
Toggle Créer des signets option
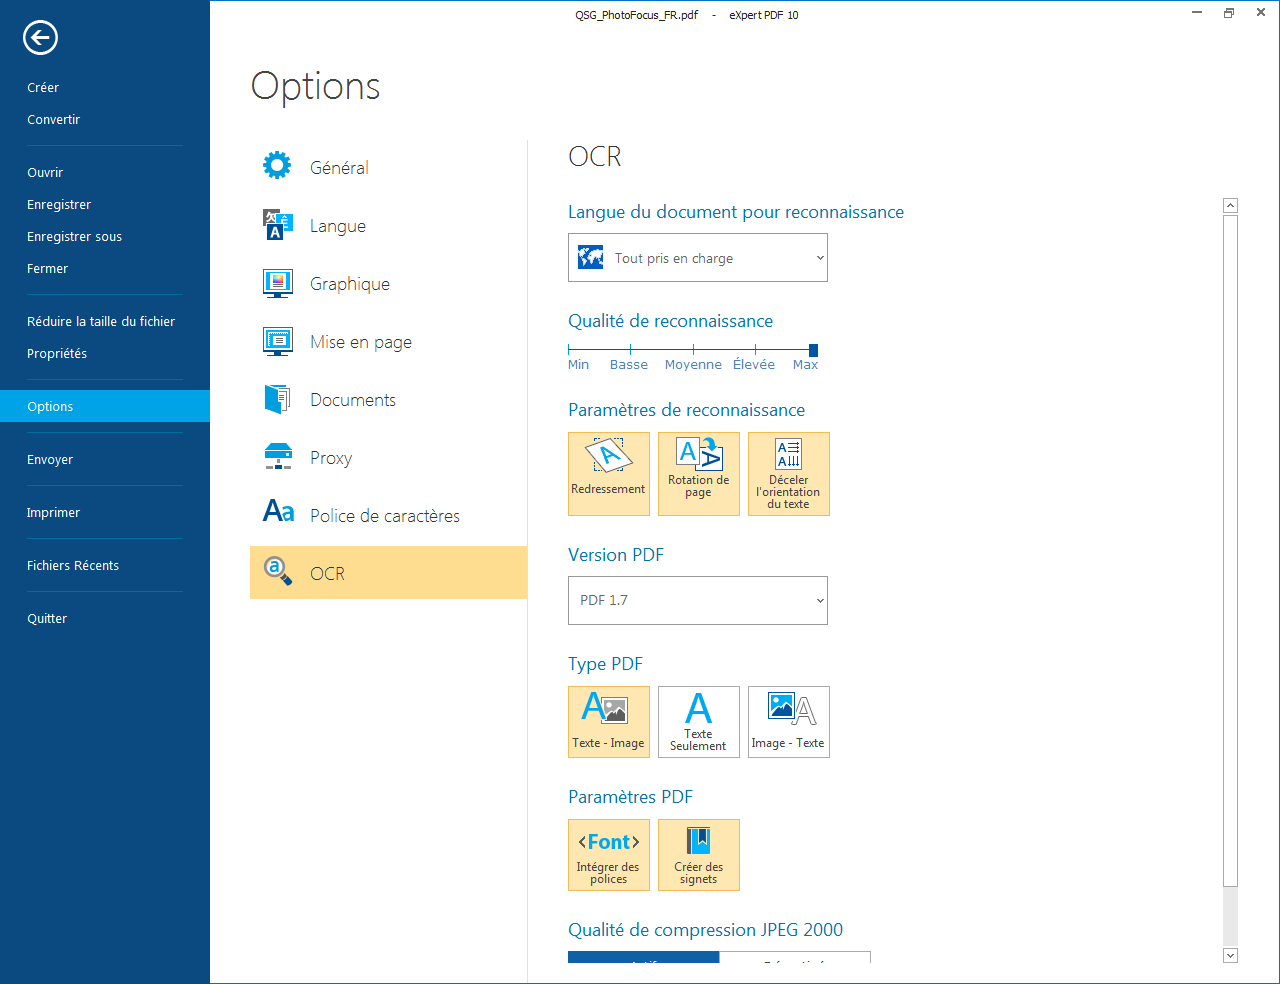[x=699, y=855]
